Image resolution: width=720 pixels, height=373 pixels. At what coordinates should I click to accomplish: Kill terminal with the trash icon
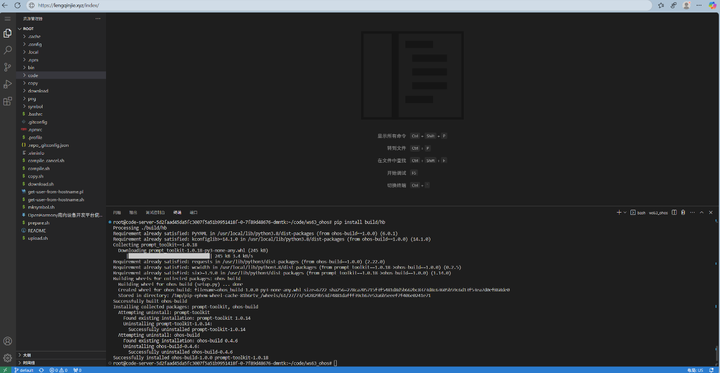tap(683, 213)
